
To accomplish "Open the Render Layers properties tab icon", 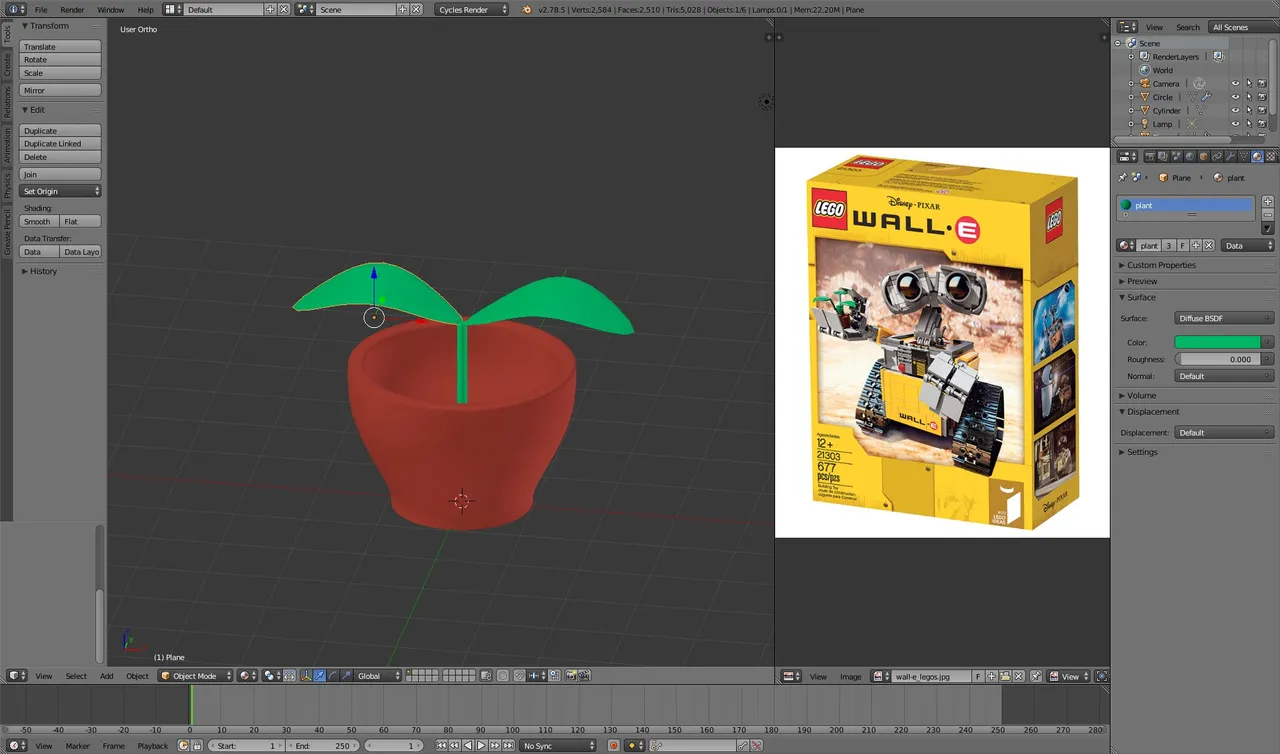I will [x=1163, y=156].
